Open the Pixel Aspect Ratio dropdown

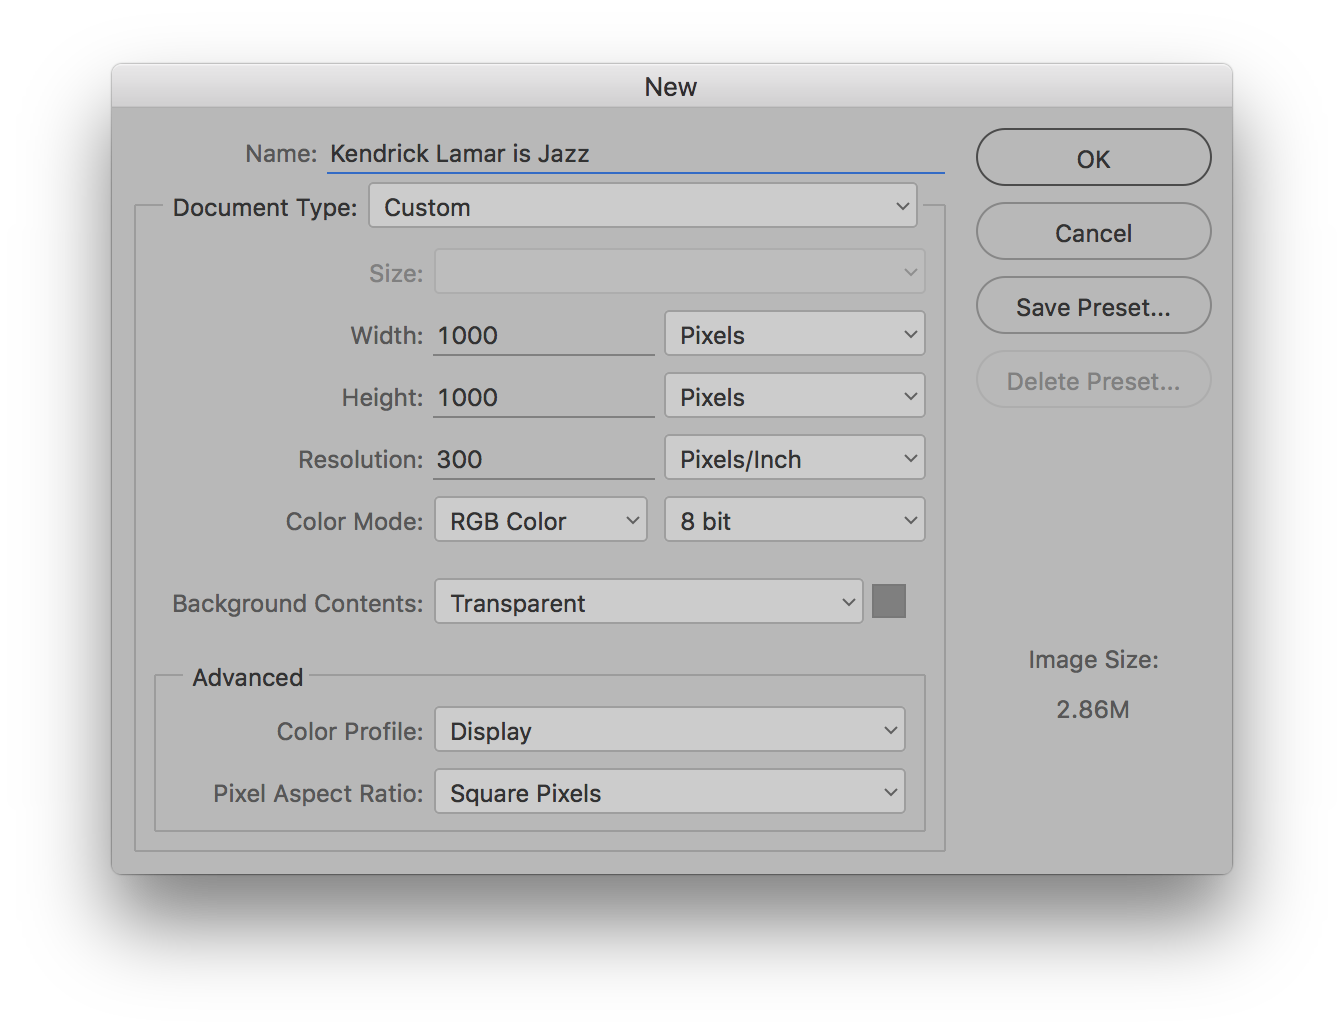point(669,792)
